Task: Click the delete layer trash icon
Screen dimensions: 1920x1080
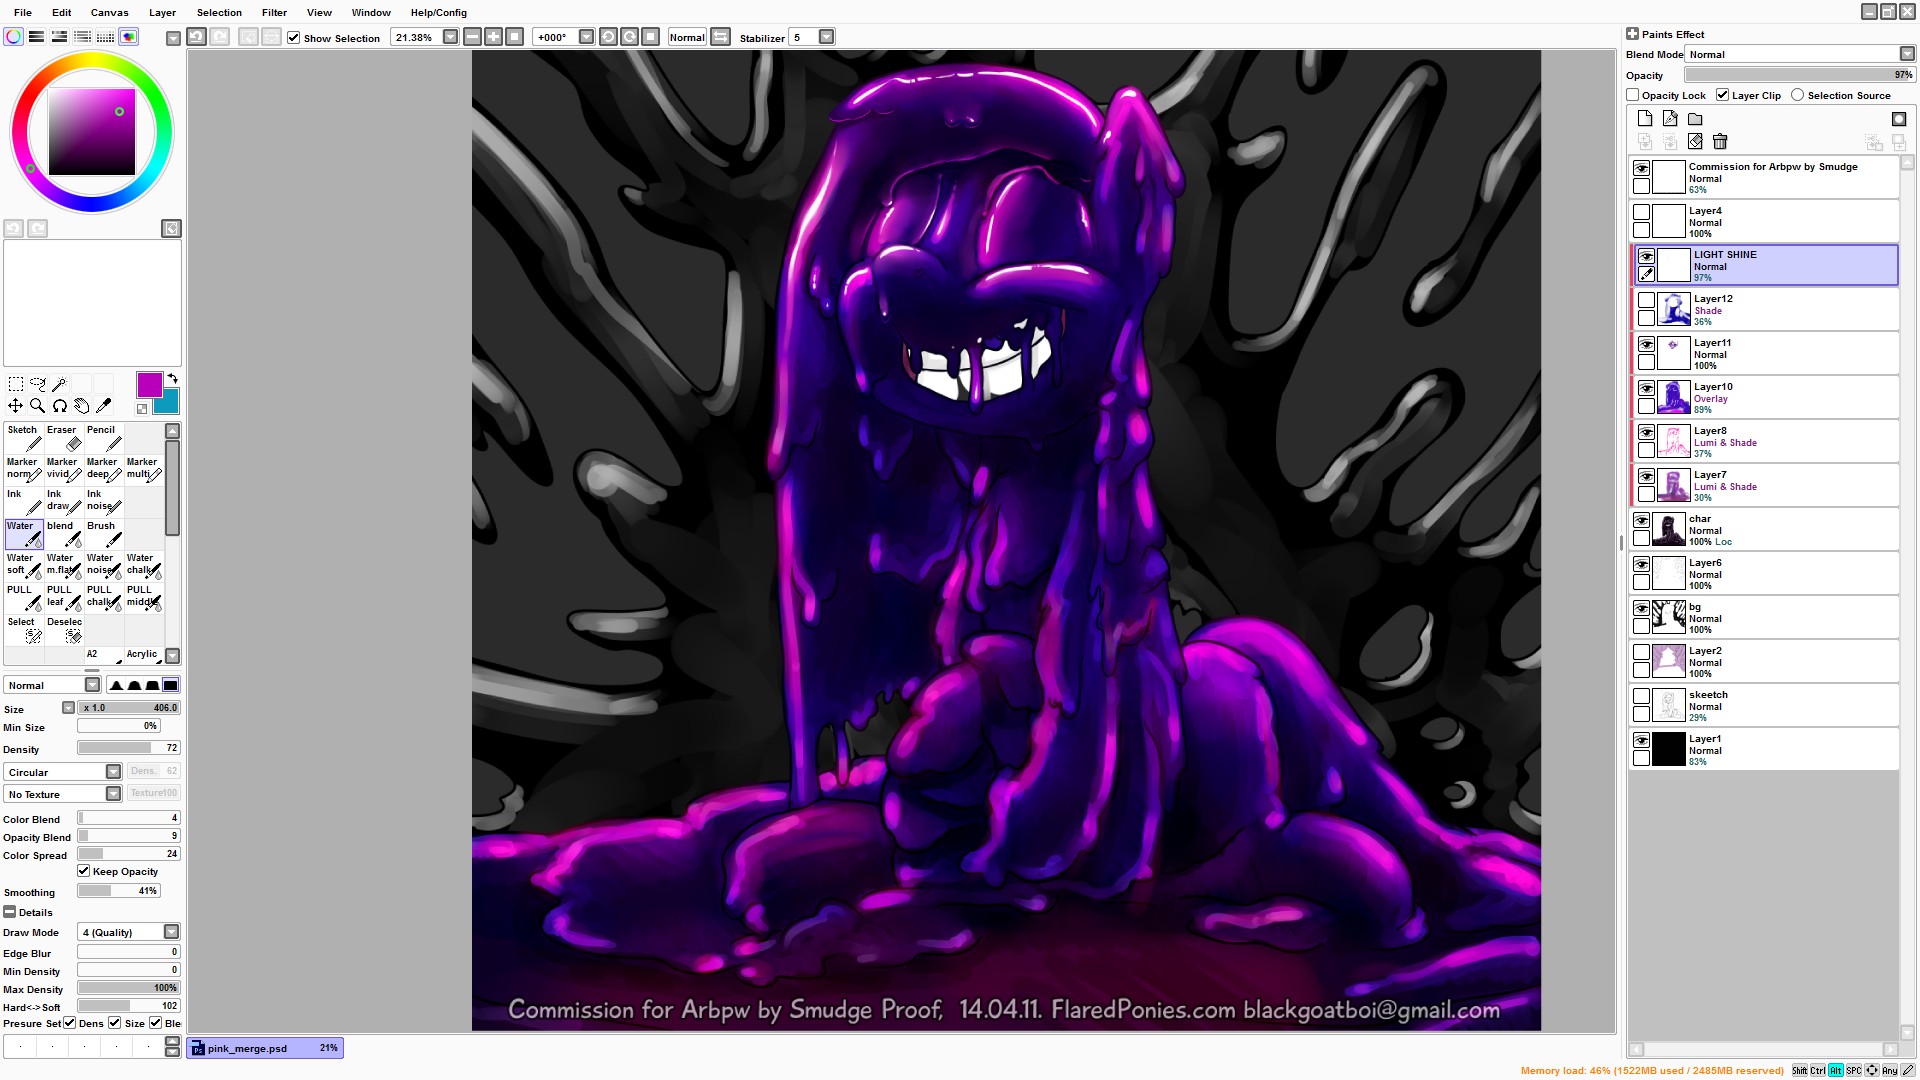Action: click(x=1720, y=142)
